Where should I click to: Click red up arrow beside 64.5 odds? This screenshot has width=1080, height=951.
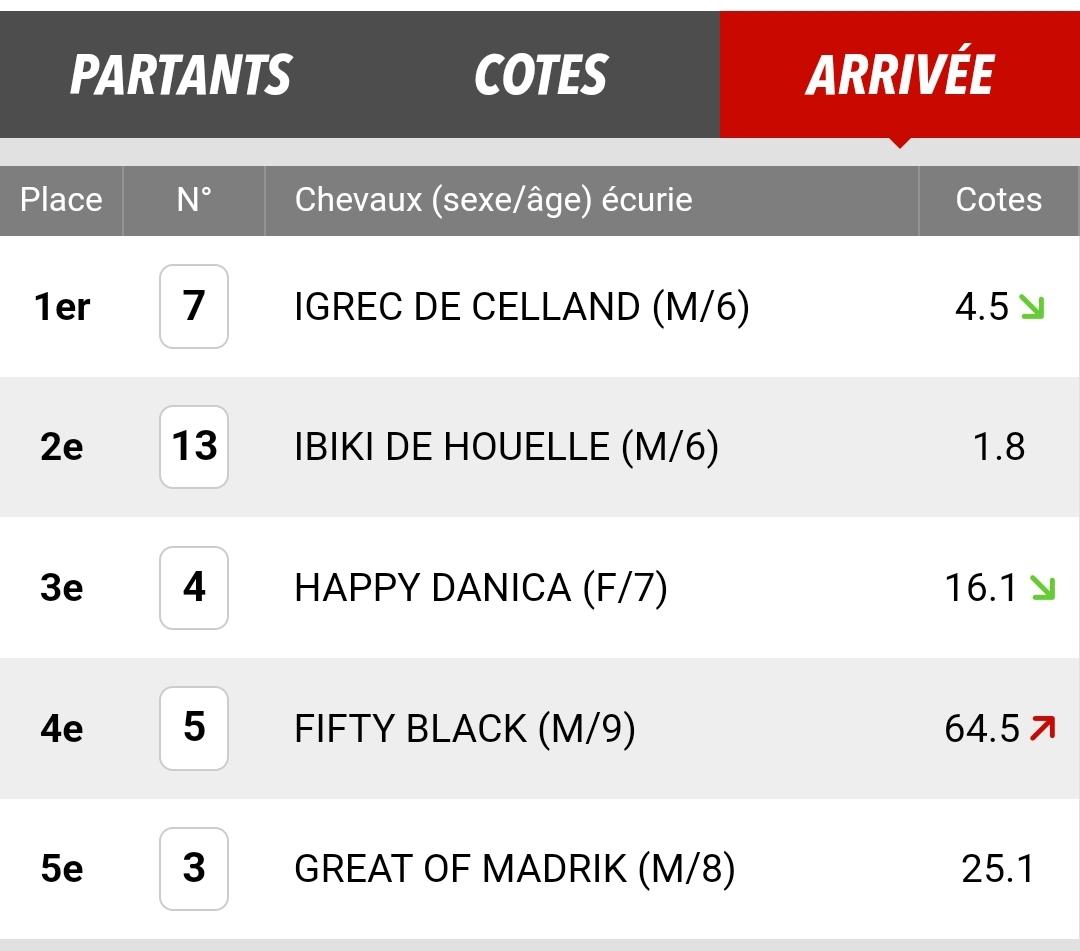pyautogui.click(x=1043, y=729)
